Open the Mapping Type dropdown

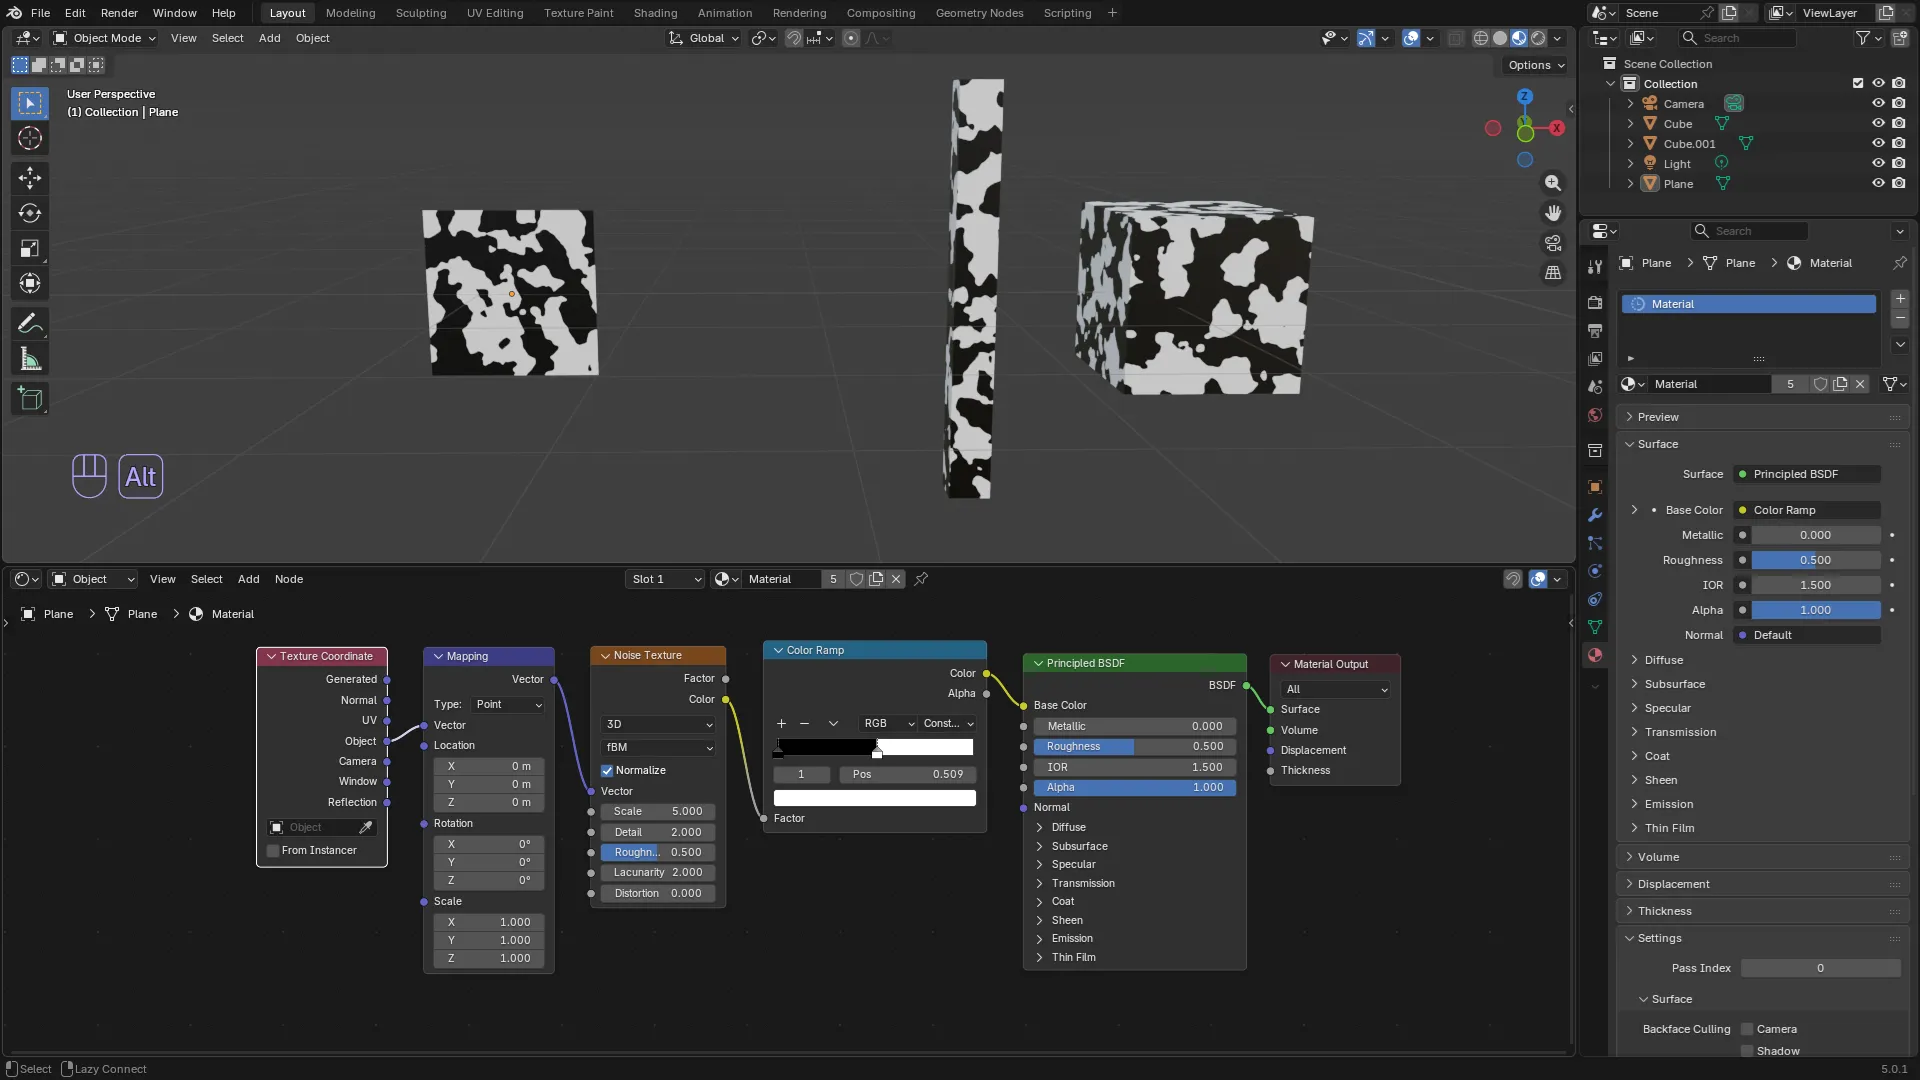[508, 705]
